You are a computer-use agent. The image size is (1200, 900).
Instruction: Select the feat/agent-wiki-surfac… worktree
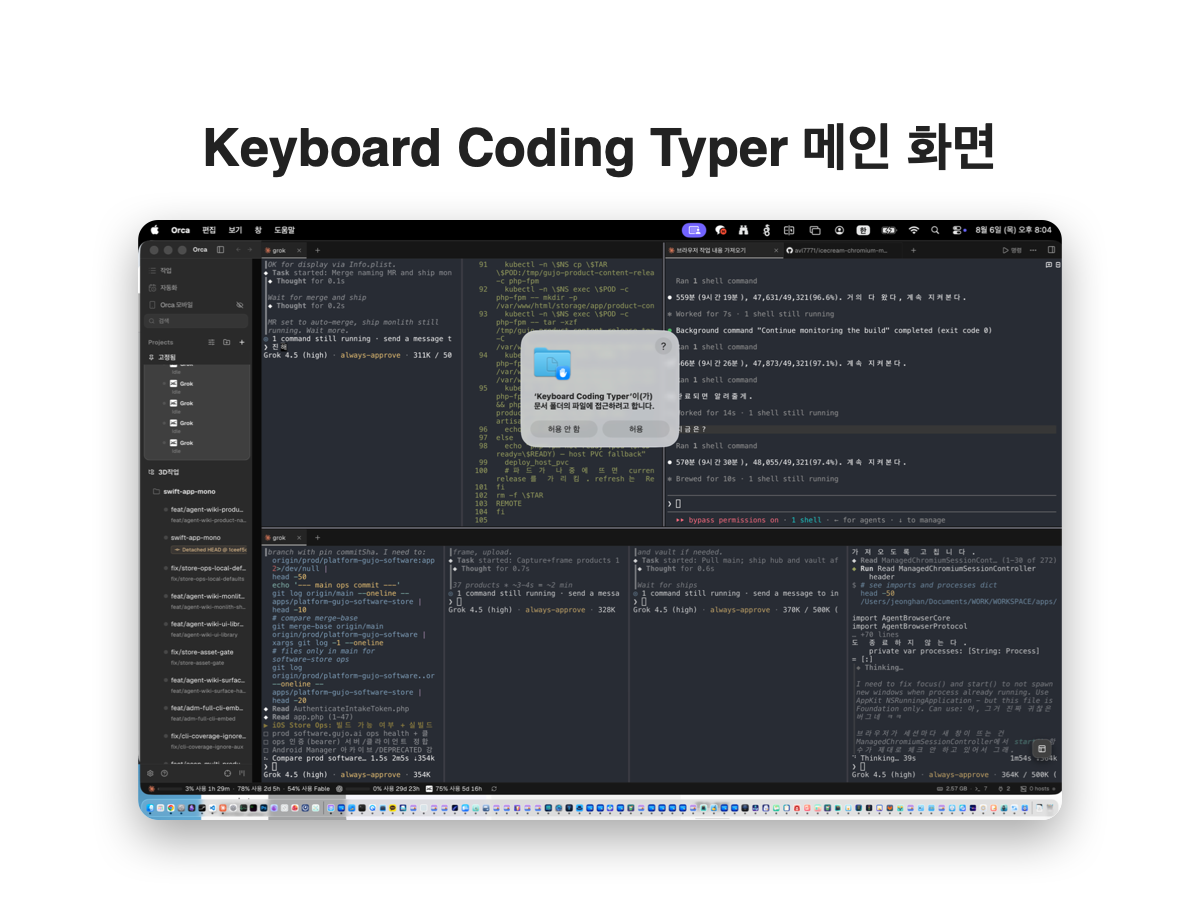205,684
